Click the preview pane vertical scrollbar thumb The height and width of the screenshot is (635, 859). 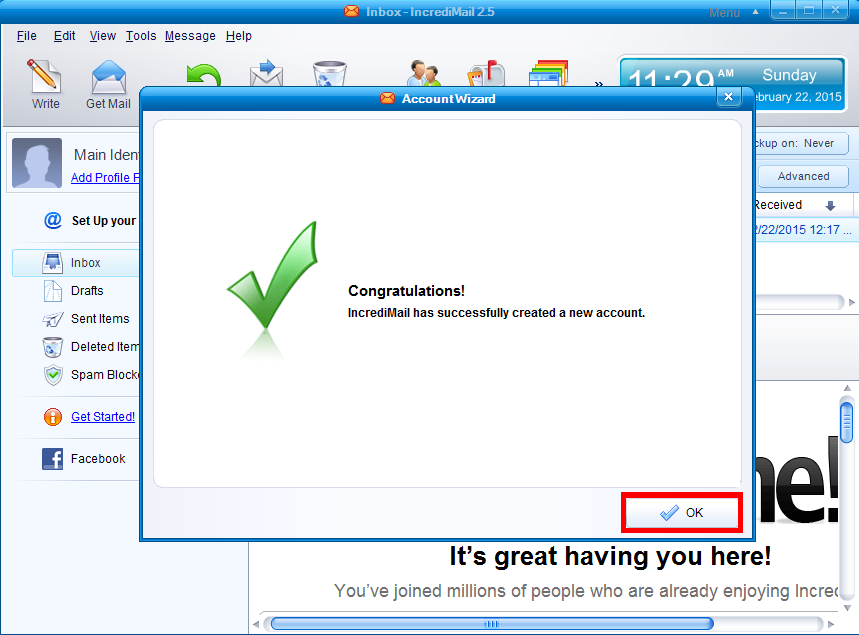(847, 422)
